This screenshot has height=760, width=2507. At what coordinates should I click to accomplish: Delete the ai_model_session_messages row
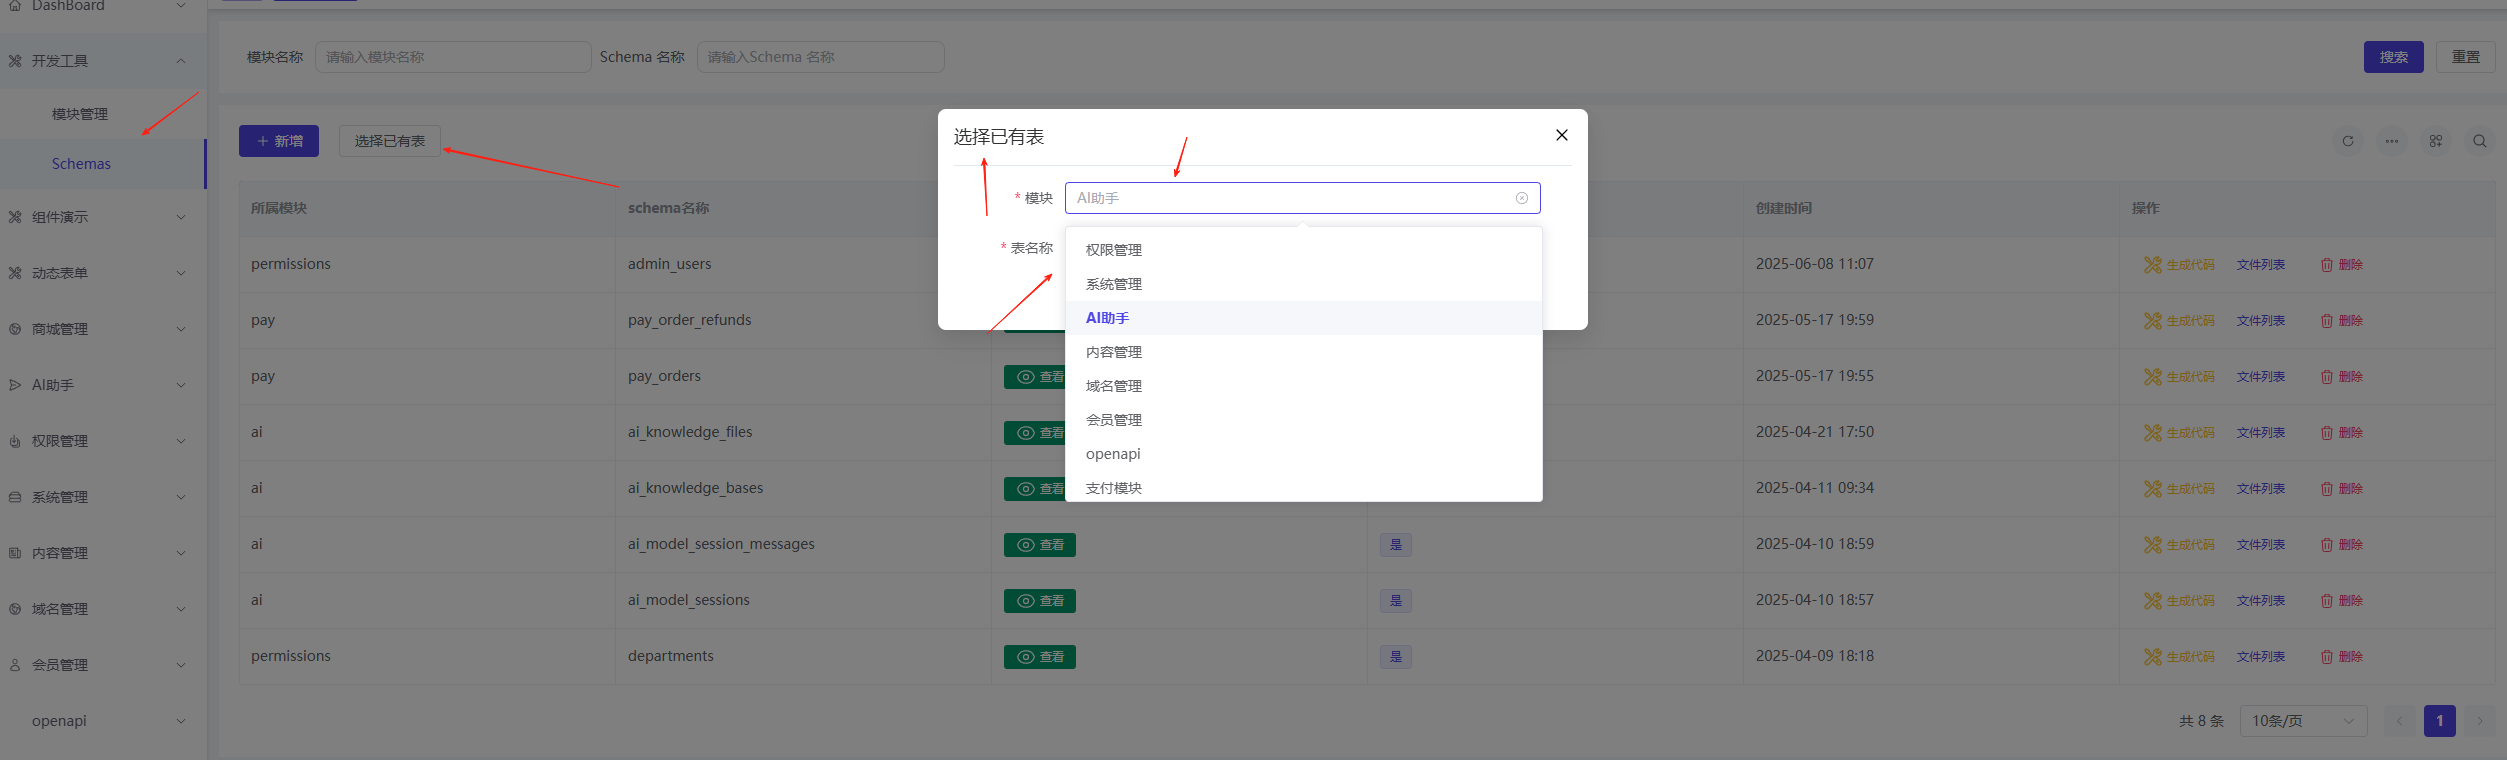click(x=2342, y=545)
